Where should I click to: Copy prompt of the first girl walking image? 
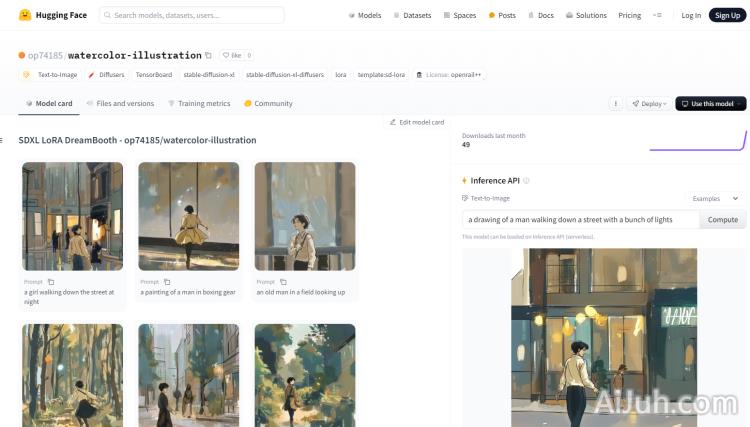51,282
